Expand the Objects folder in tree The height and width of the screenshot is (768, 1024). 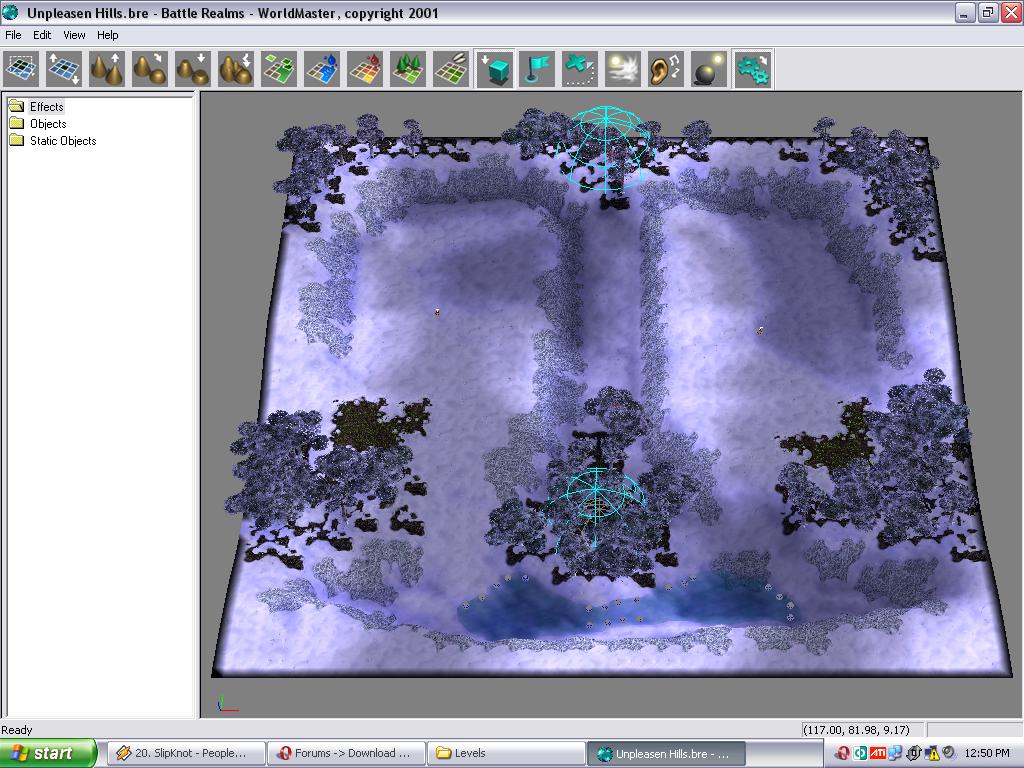pos(47,124)
